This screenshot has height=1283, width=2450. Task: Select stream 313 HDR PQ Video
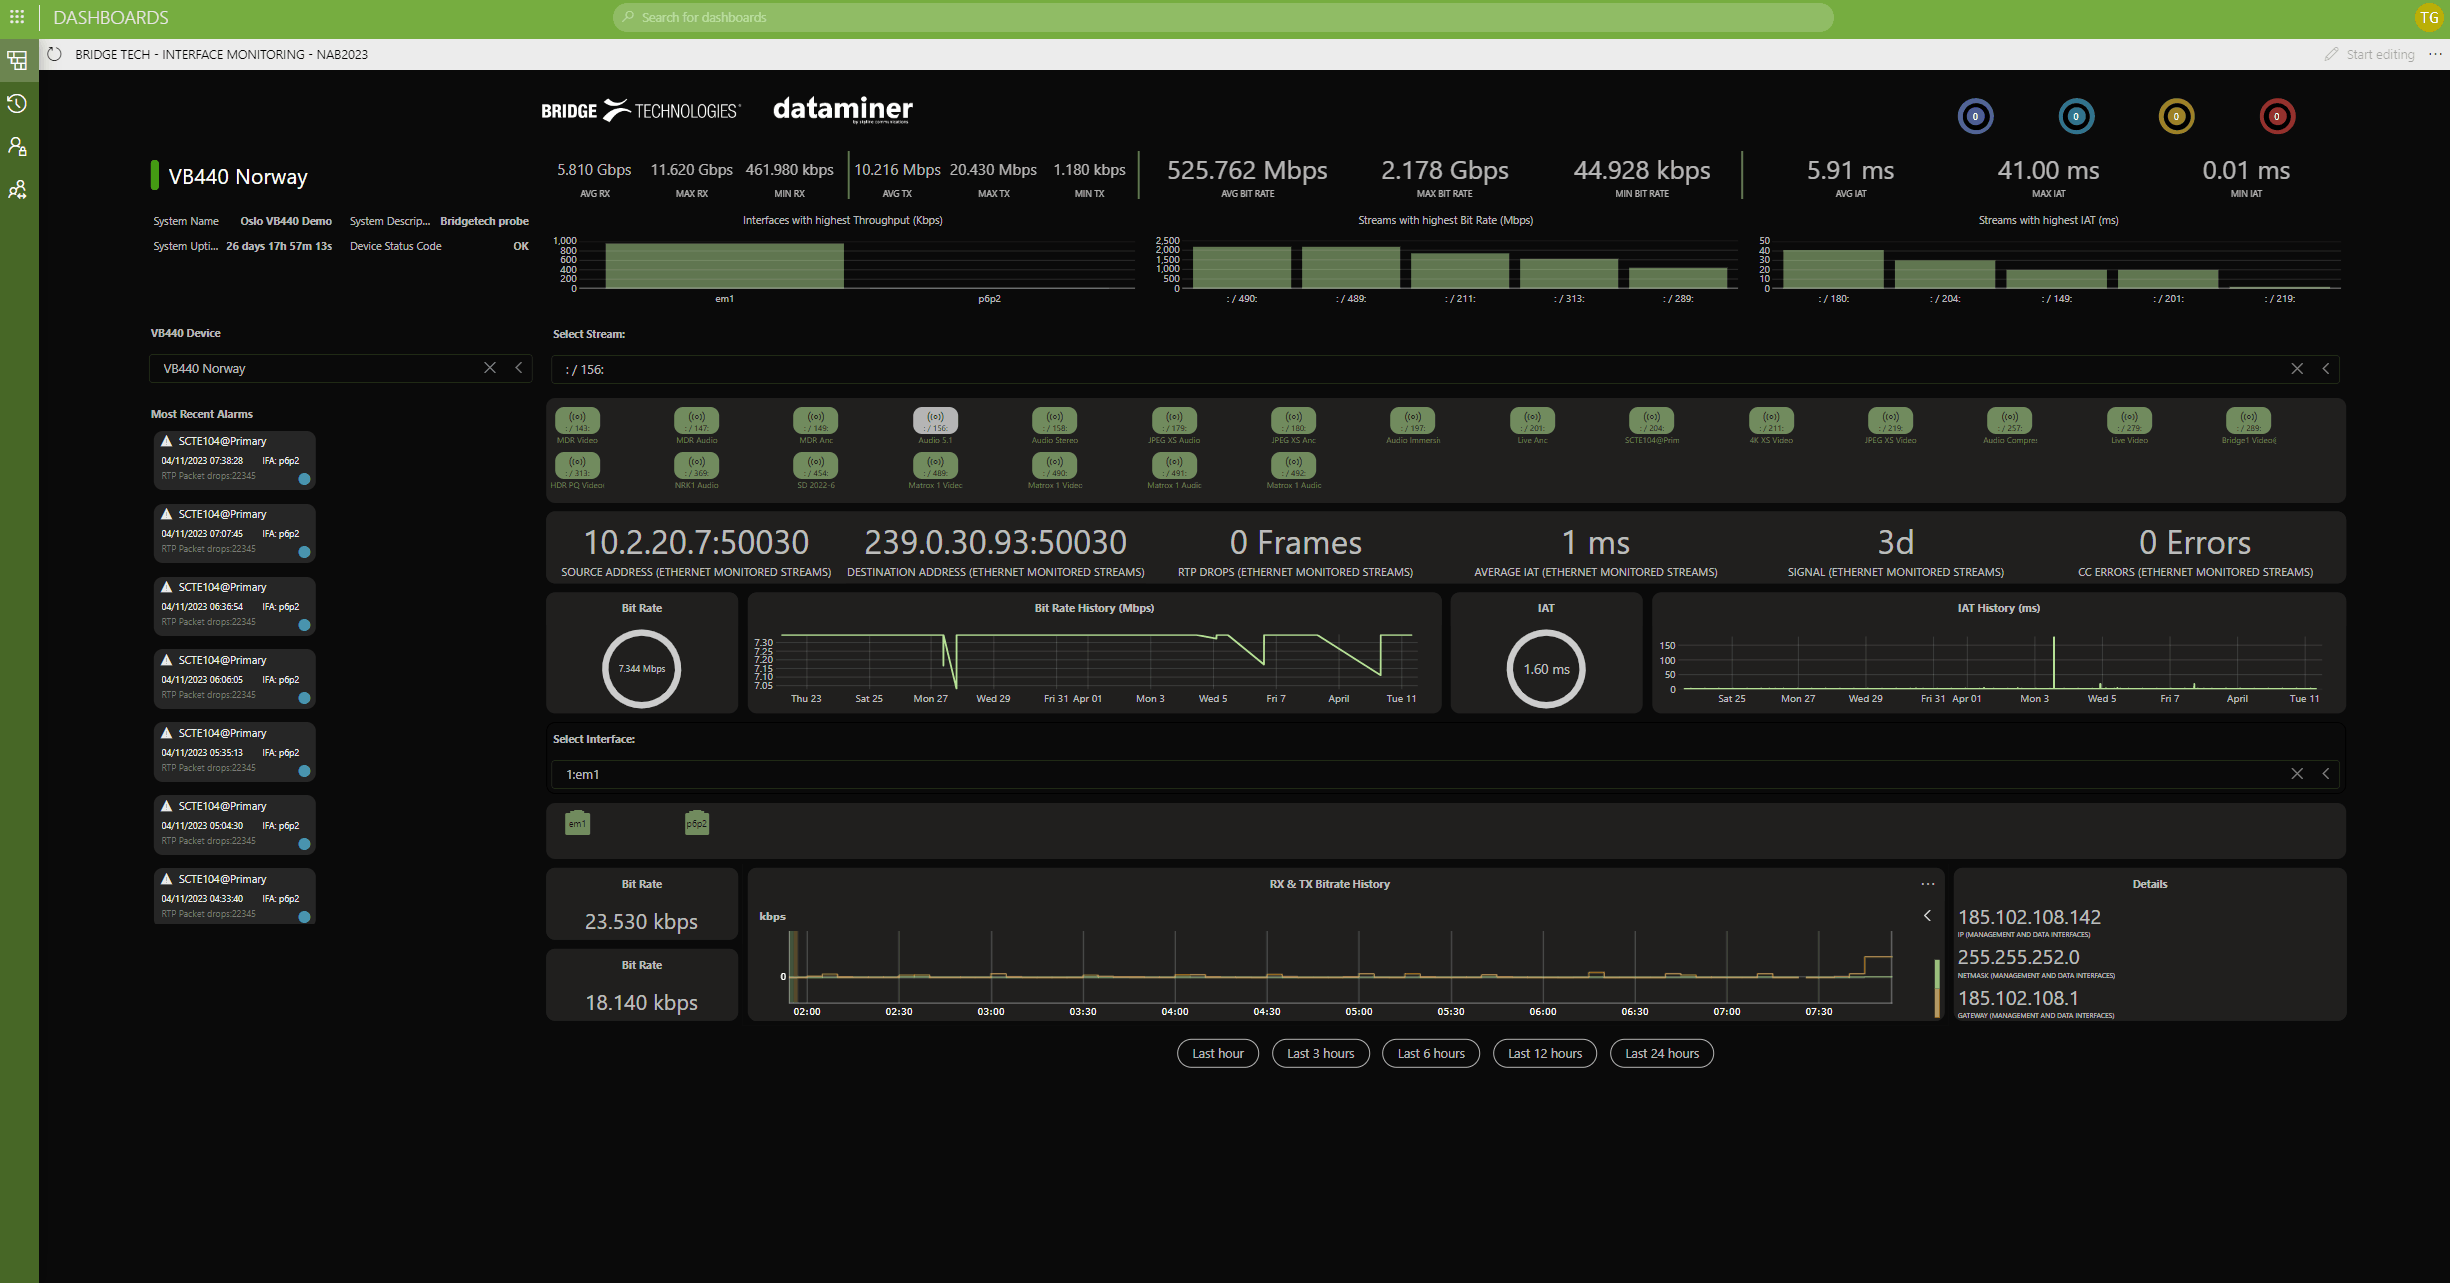578,466
